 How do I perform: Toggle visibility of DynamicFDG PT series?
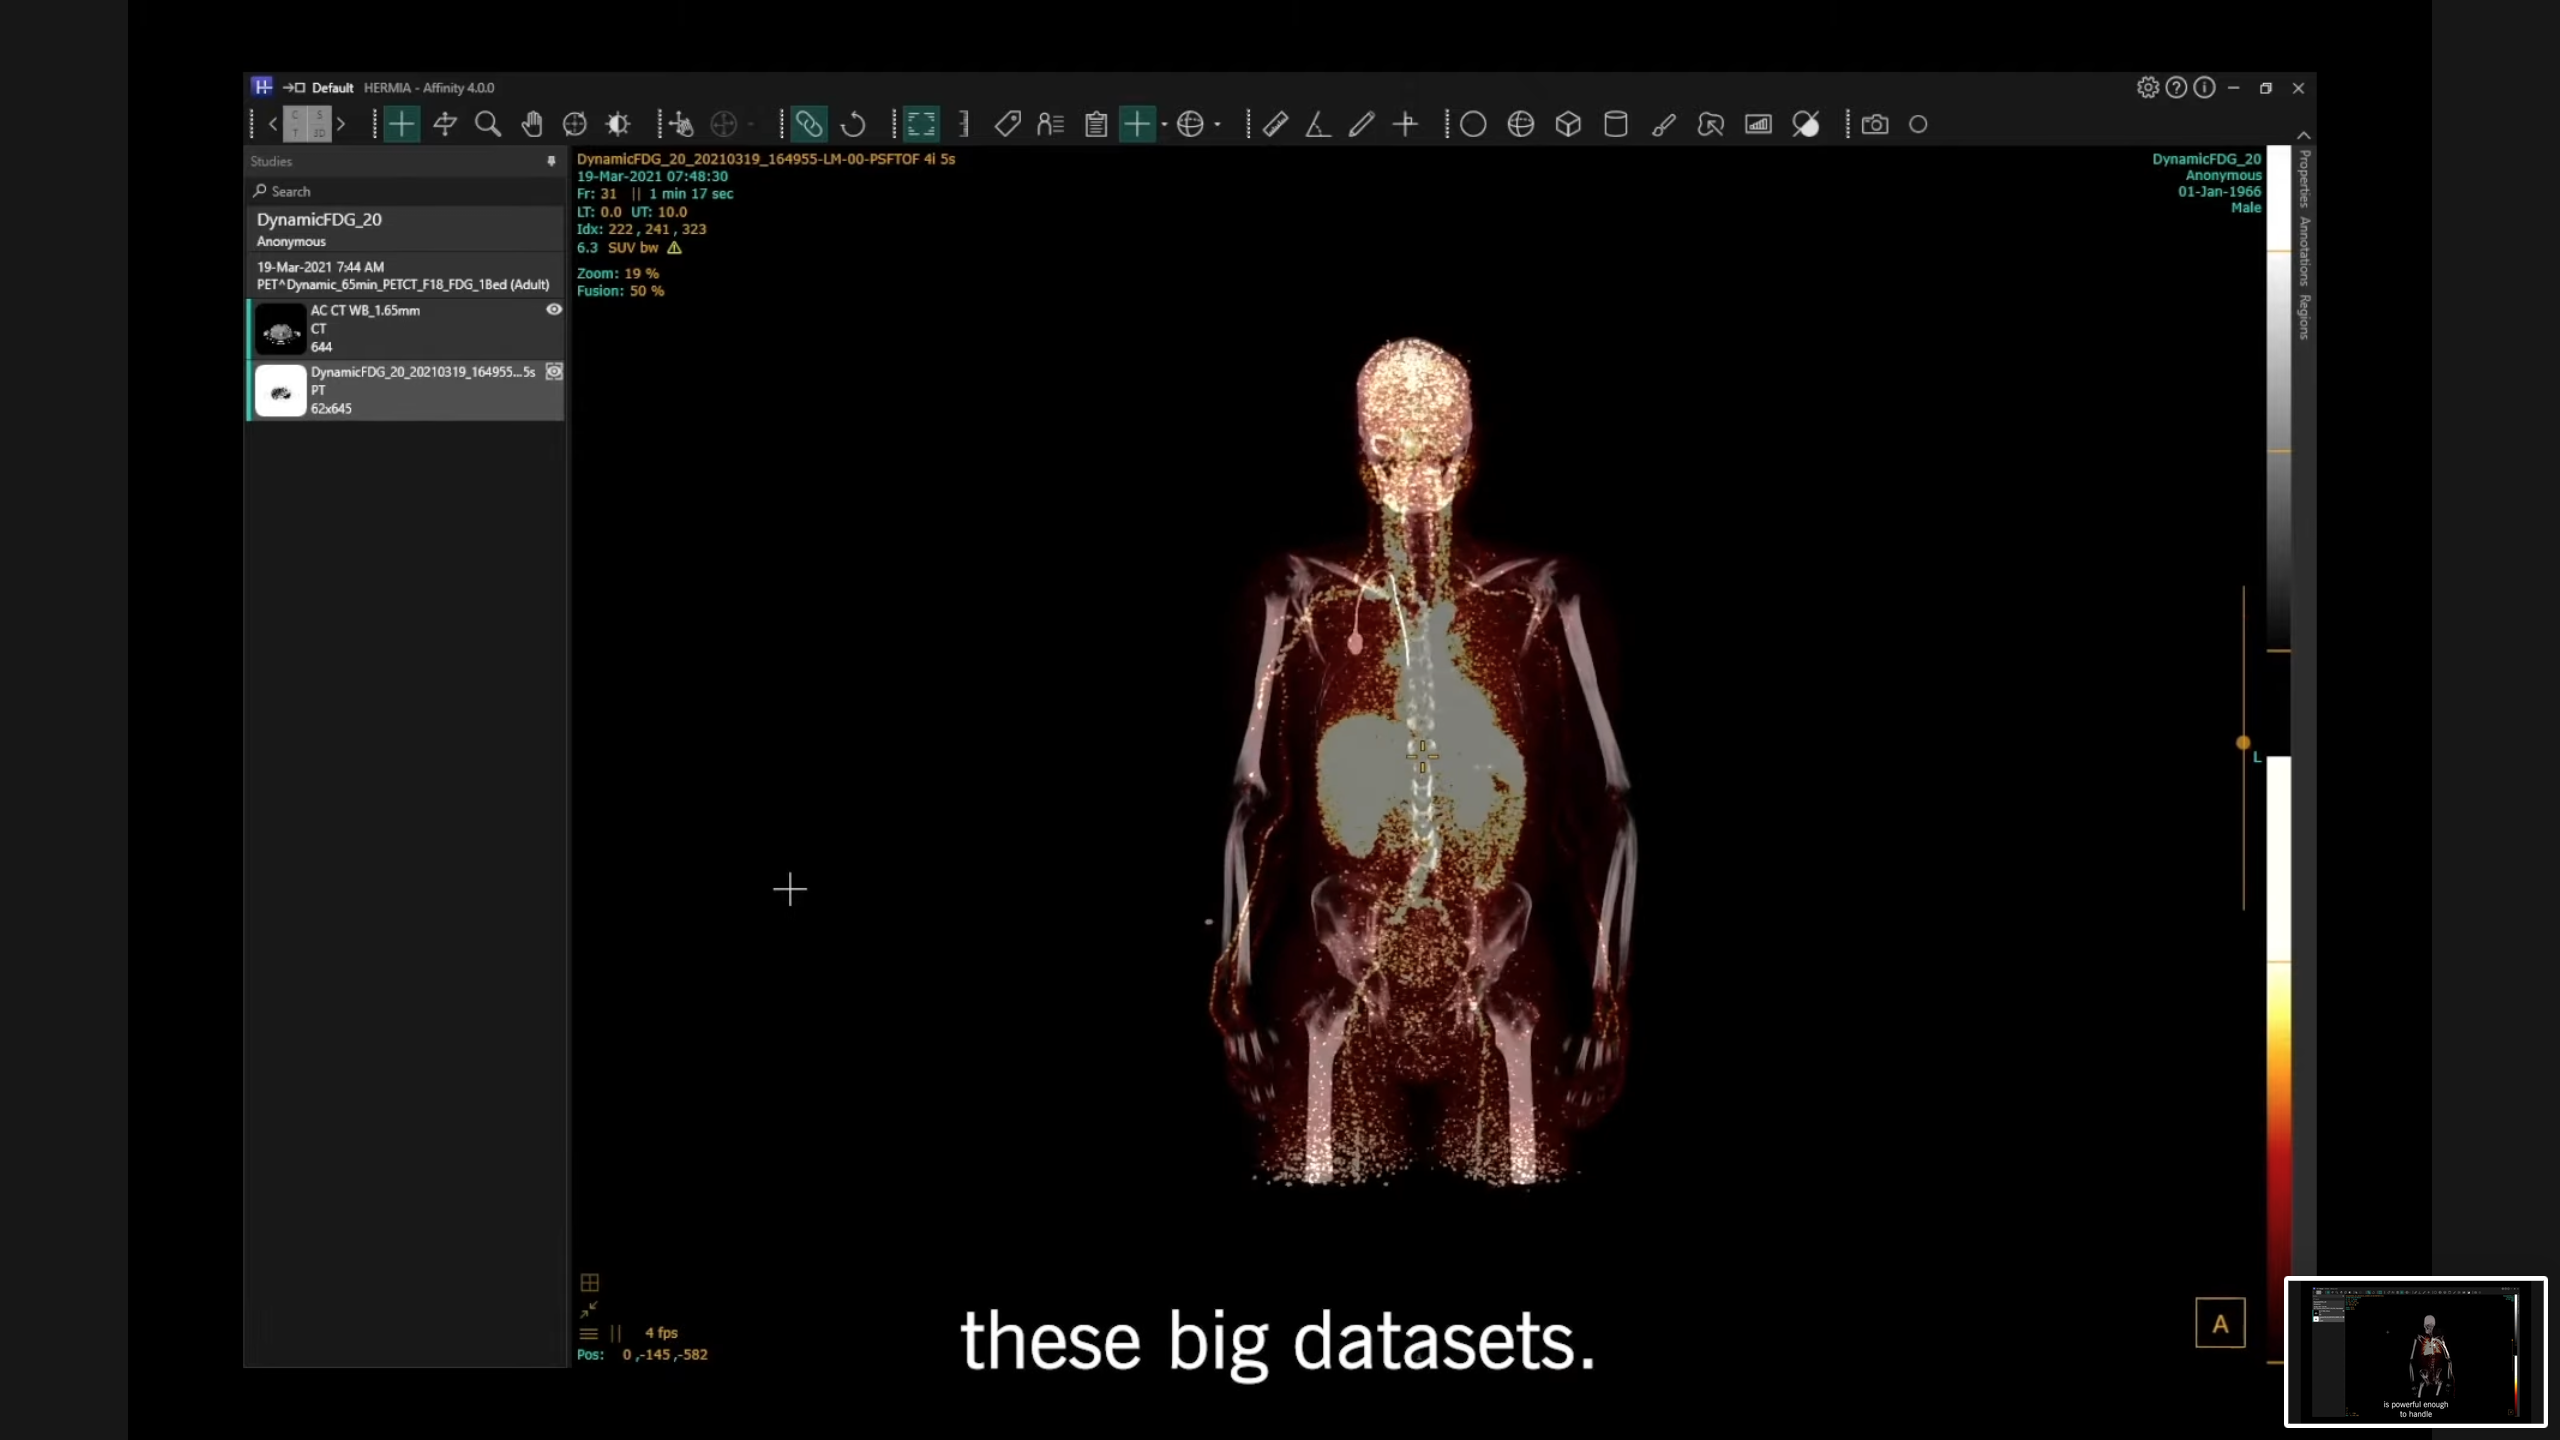(553, 372)
